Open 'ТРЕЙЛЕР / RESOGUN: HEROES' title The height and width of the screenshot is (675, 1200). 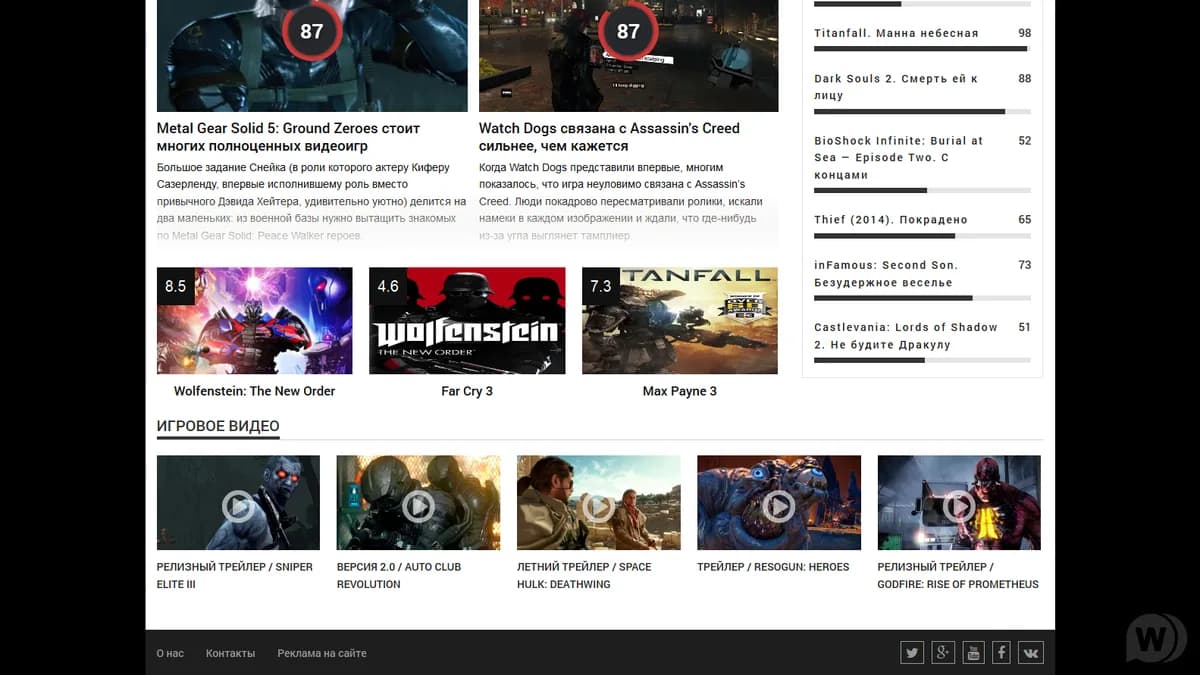click(773, 567)
